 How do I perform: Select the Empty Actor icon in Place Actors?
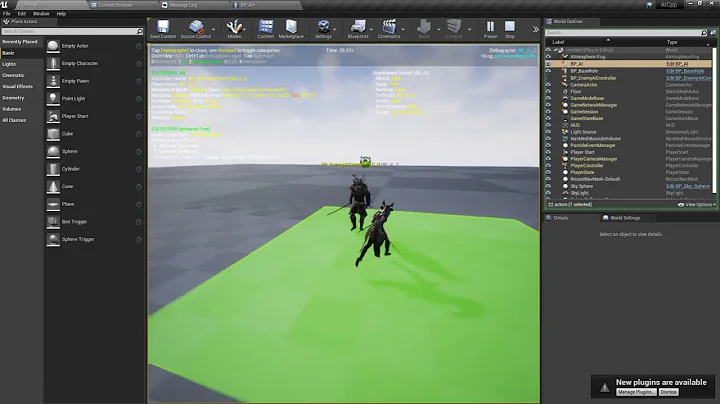53,46
